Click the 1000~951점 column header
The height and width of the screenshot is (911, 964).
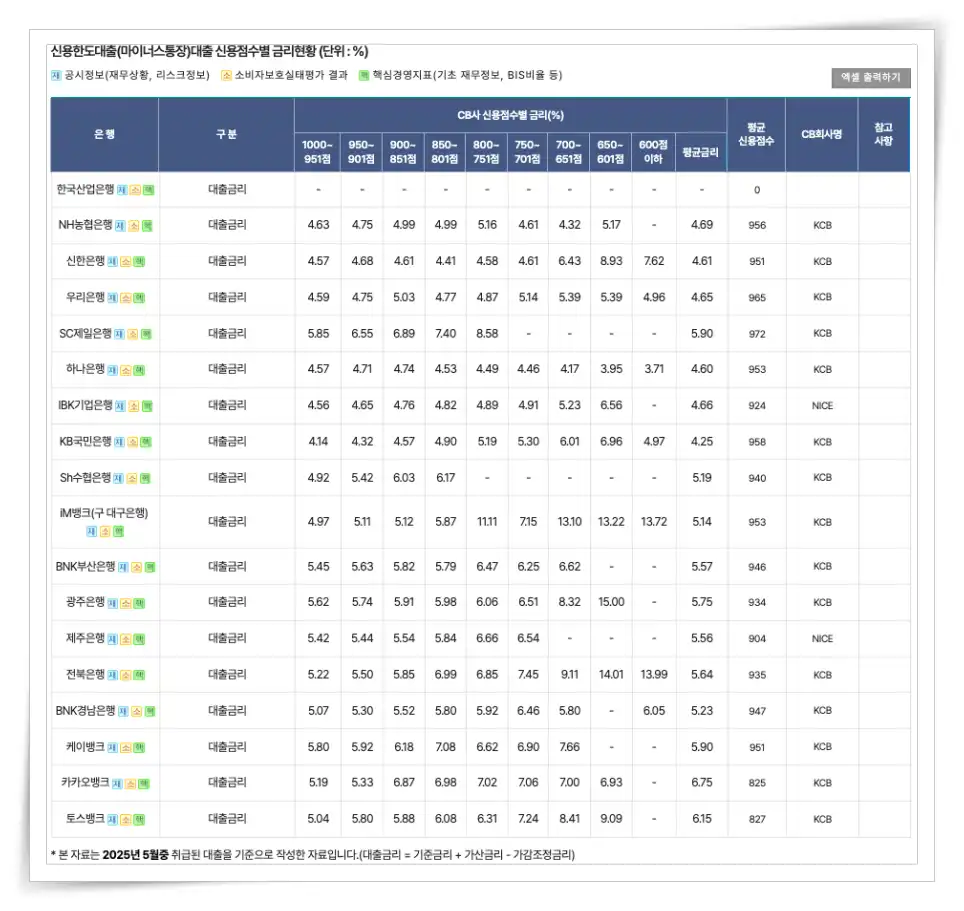(x=317, y=152)
